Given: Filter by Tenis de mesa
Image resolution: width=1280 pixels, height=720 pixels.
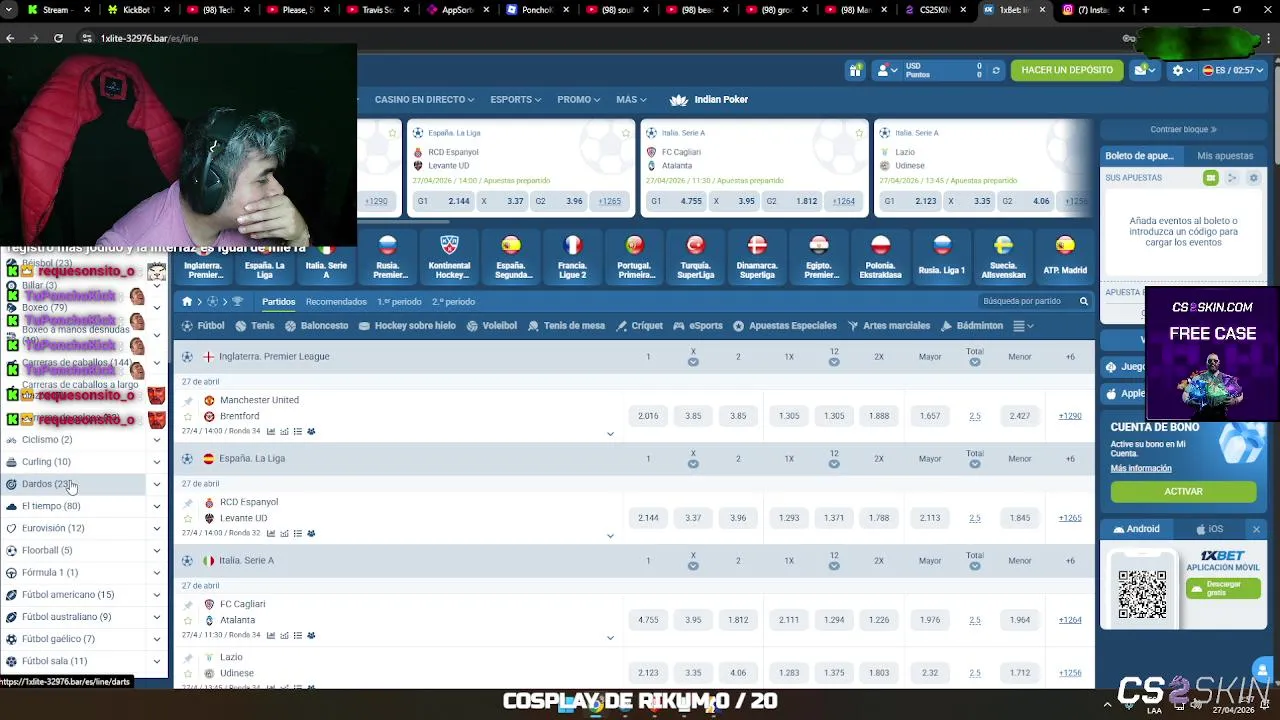Looking at the screenshot, I should (566, 326).
